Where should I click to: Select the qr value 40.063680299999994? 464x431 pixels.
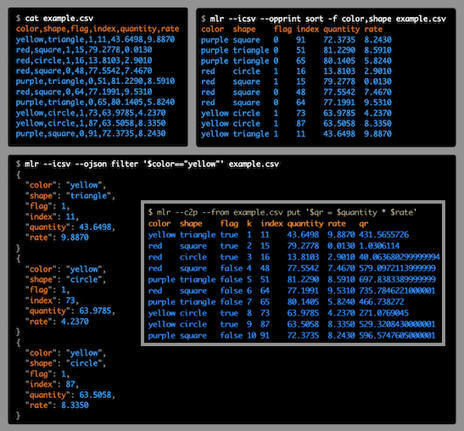click(399, 257)
